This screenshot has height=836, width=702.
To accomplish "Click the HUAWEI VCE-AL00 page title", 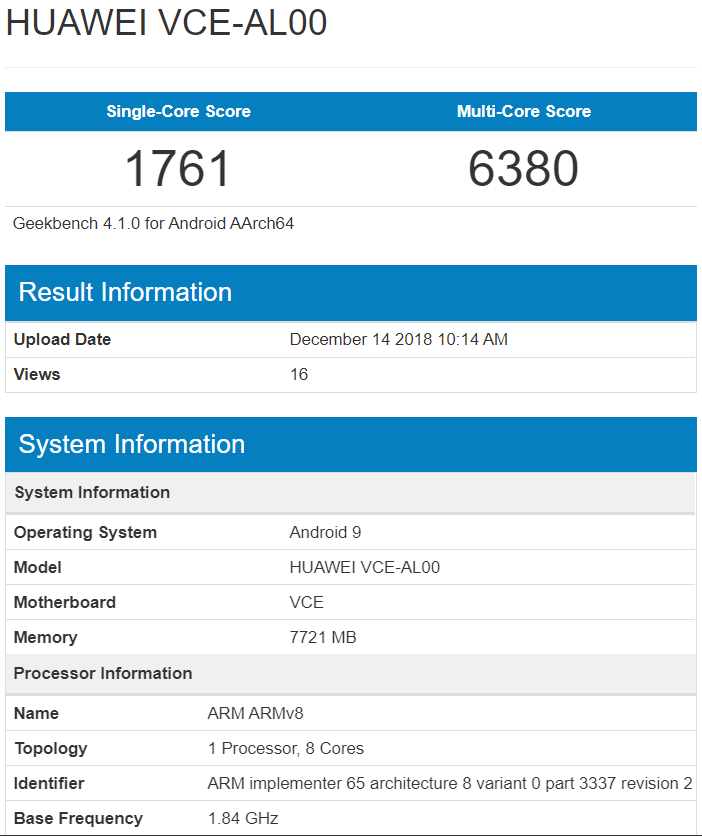I will point(166,23).
